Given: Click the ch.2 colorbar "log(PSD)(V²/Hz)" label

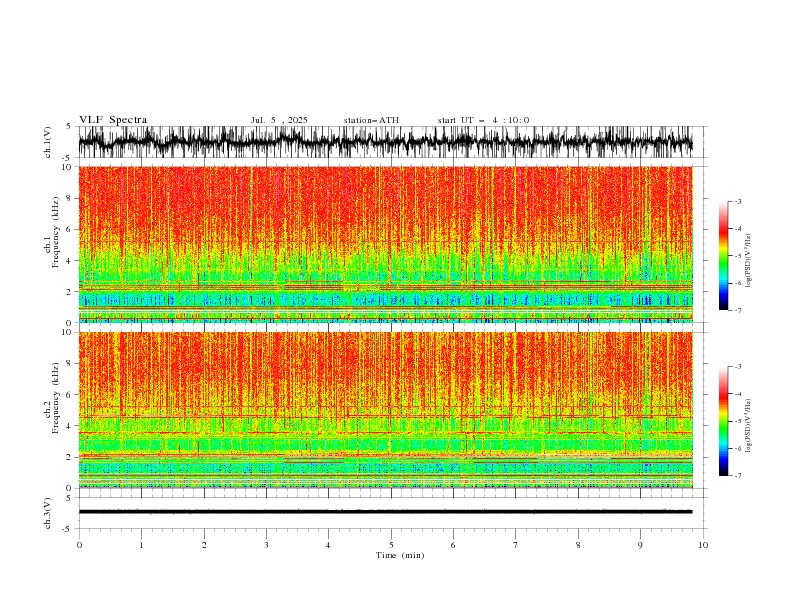Looking at the screenshot, I should click(749, 425).
